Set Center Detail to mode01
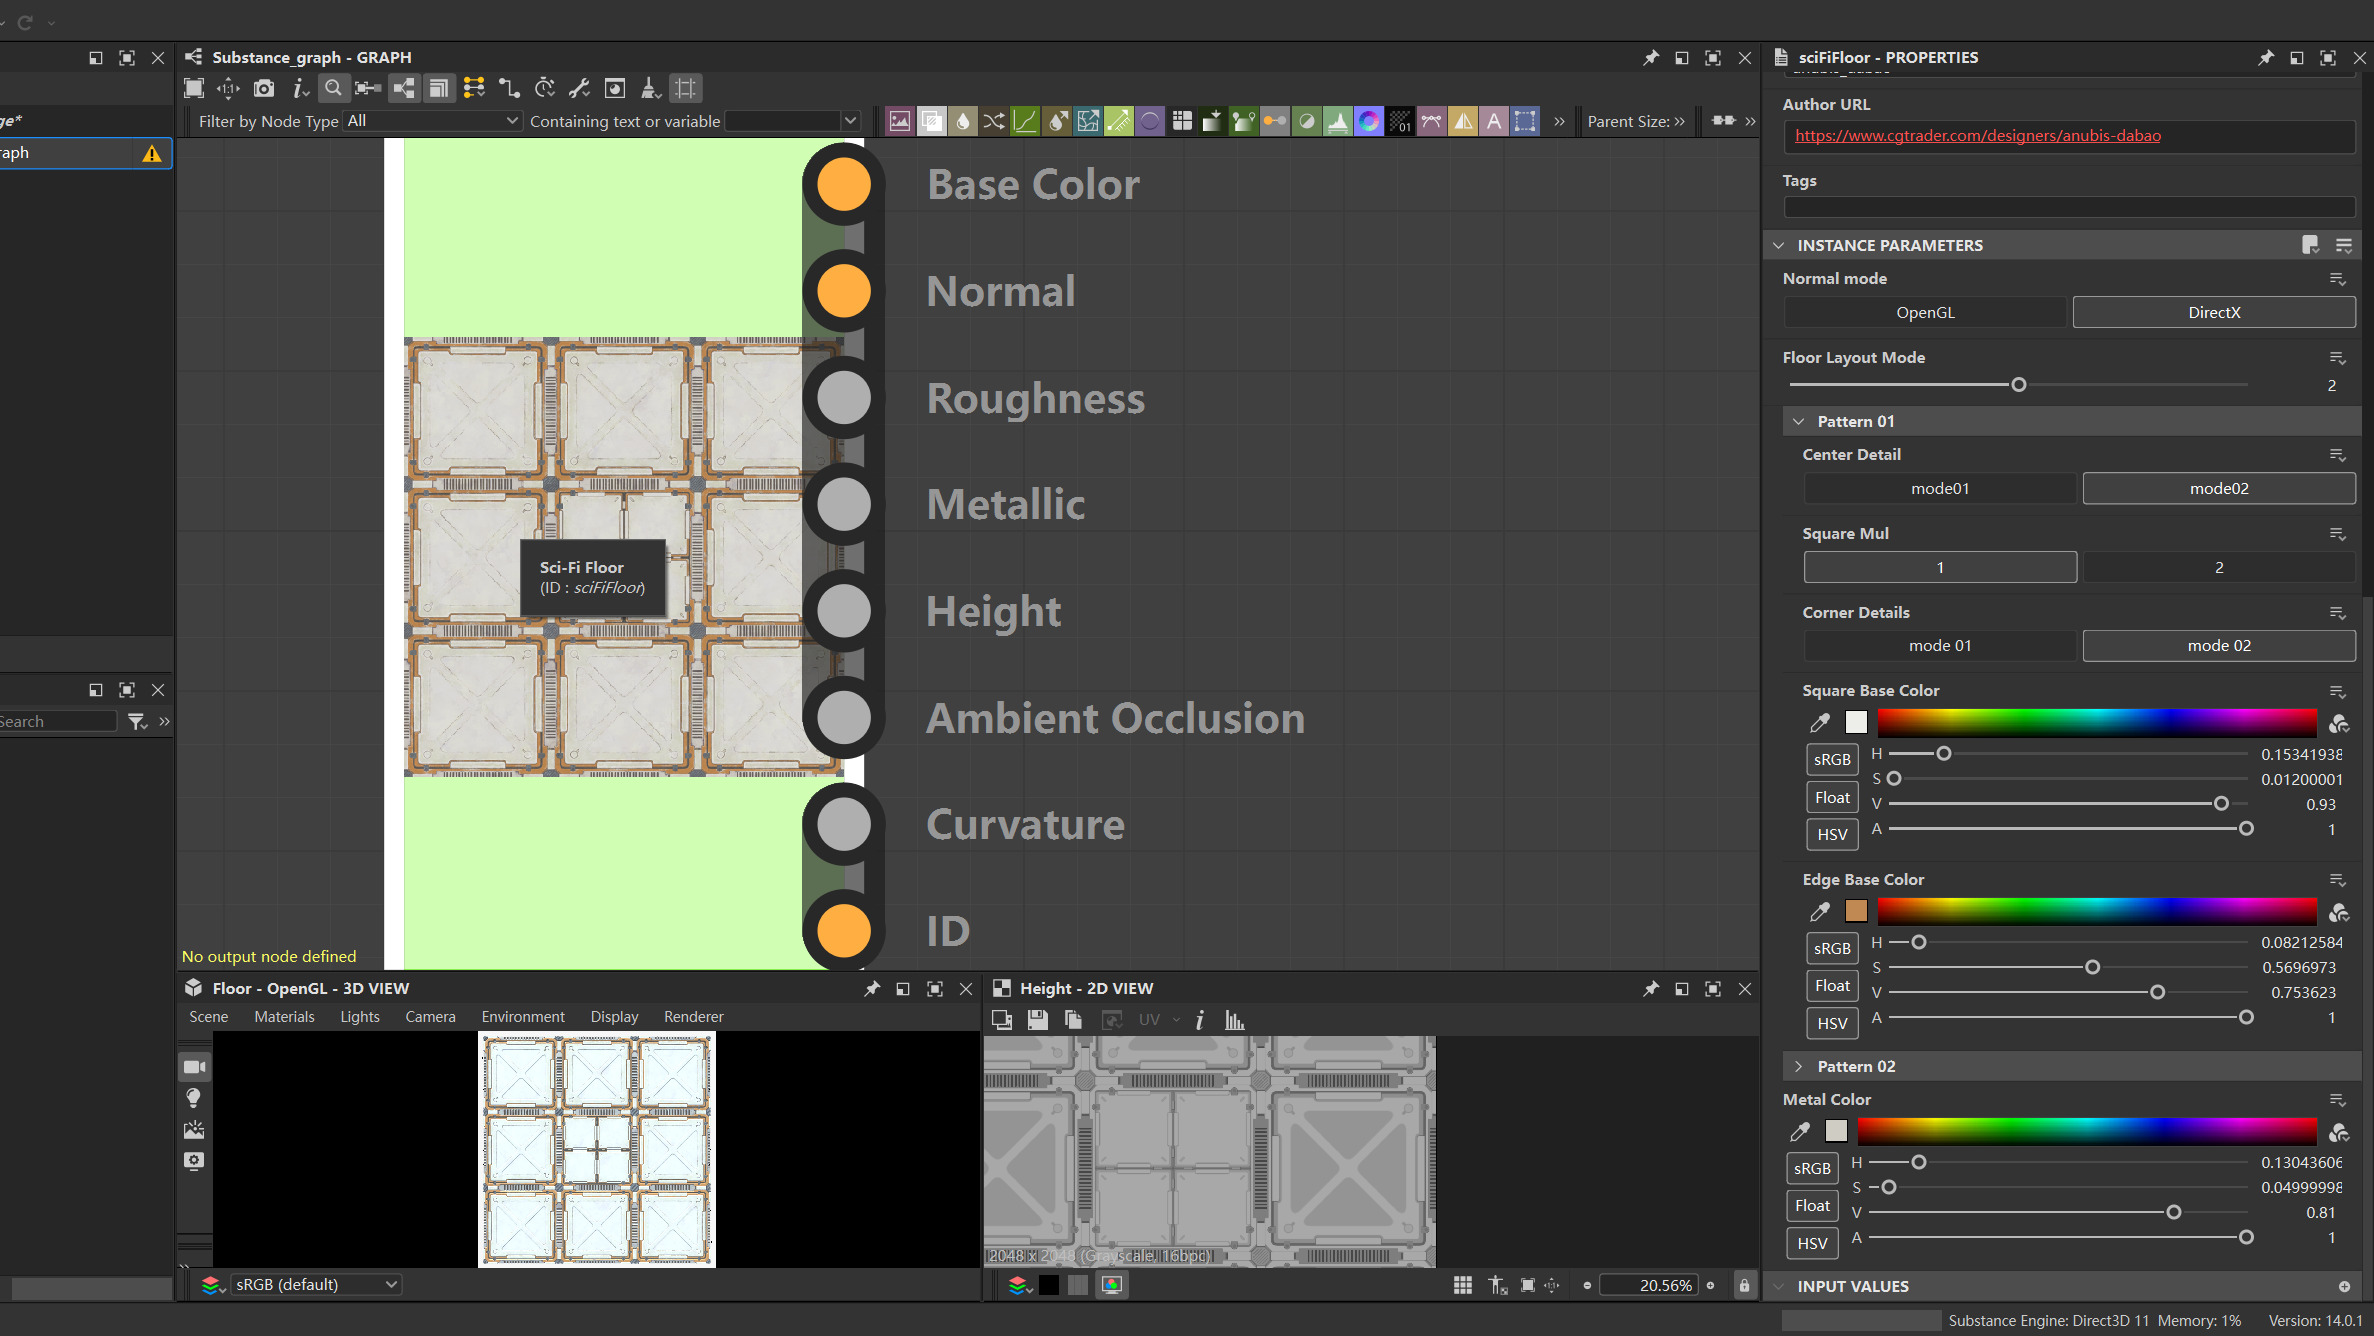 point(1939,488)
